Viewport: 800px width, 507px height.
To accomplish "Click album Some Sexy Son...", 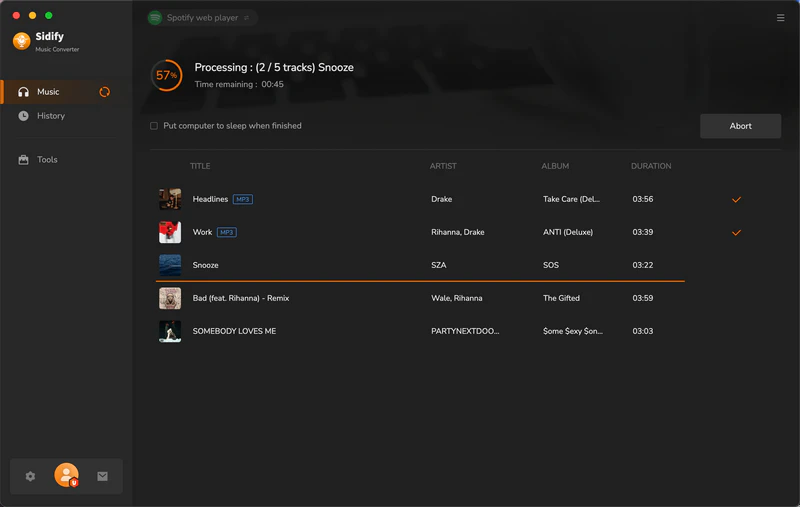I will pyautogui.click(x=572, y=331).
